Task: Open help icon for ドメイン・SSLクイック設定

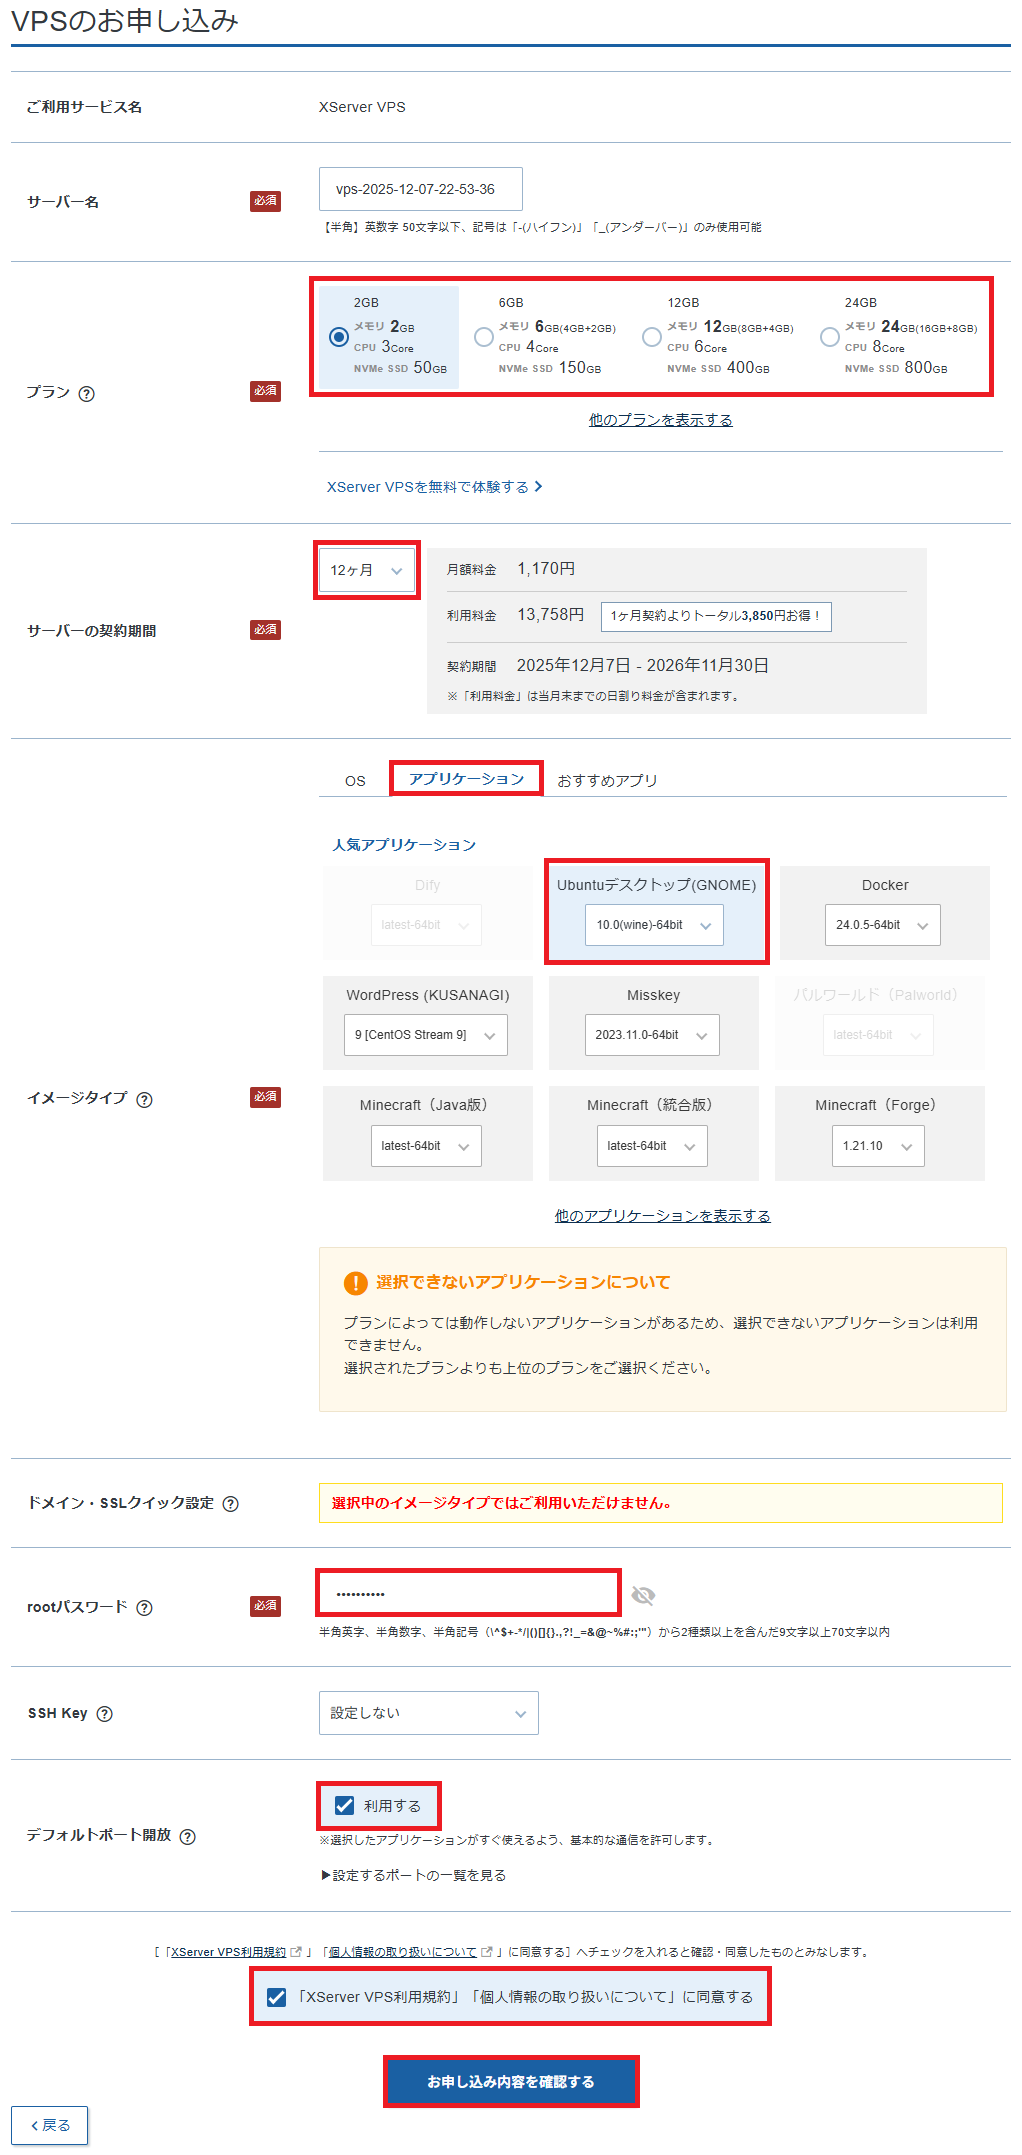Action: point(230,1504)
